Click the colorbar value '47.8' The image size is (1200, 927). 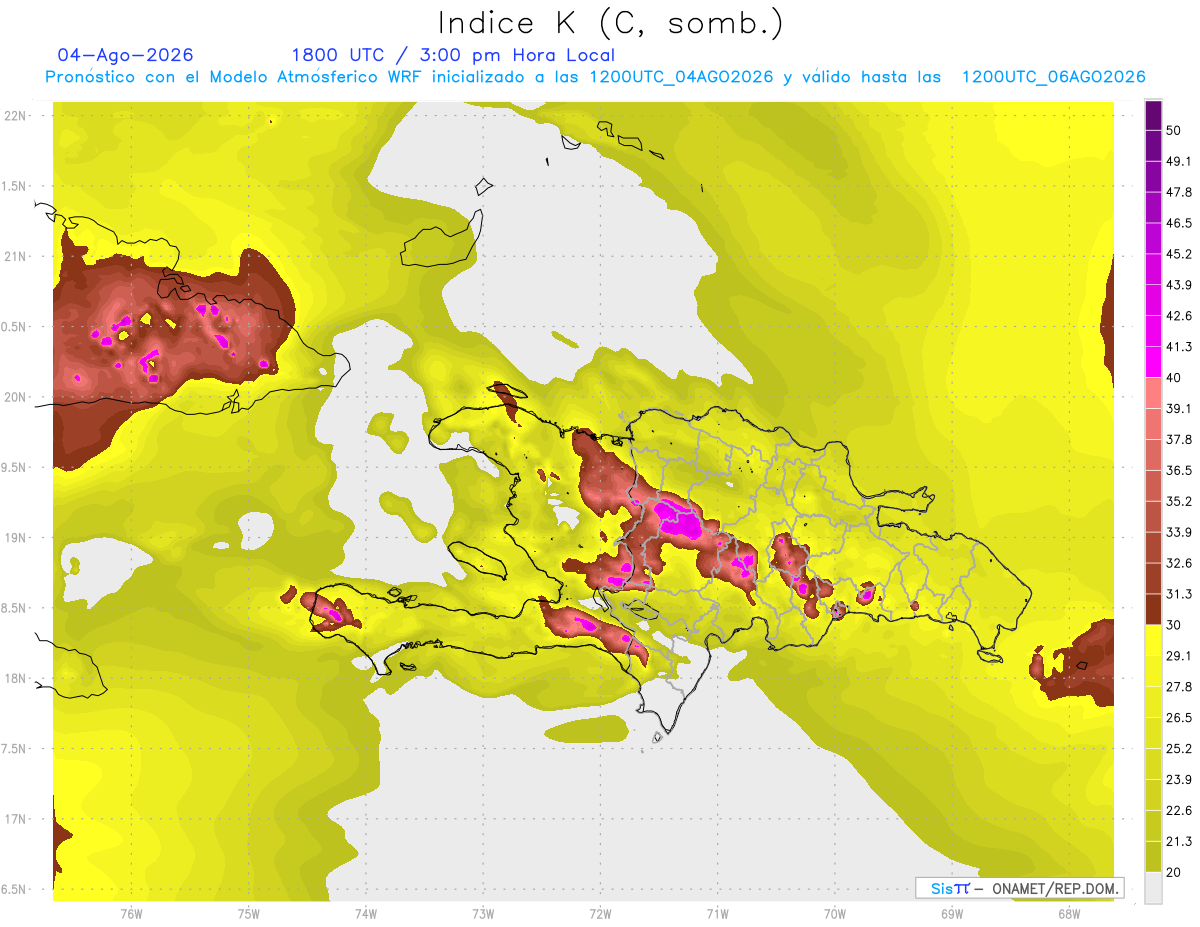coord(1179,192)
